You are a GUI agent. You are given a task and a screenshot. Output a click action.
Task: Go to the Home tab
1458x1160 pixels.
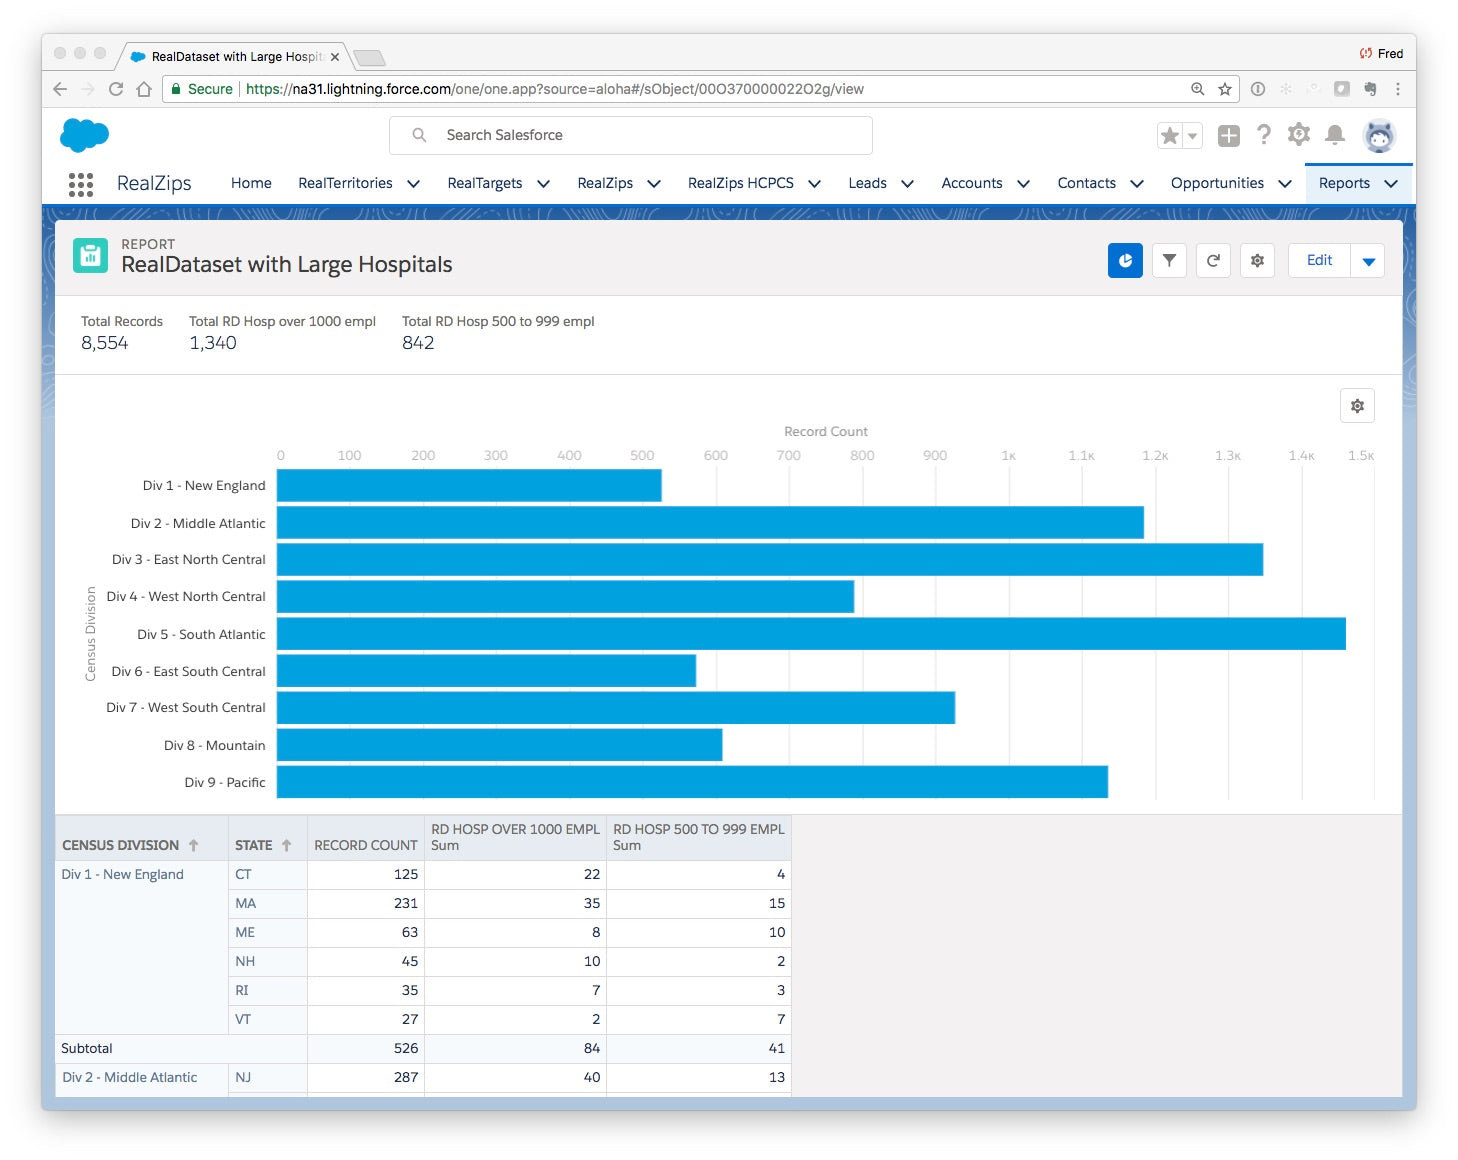[x=251, y=183]
